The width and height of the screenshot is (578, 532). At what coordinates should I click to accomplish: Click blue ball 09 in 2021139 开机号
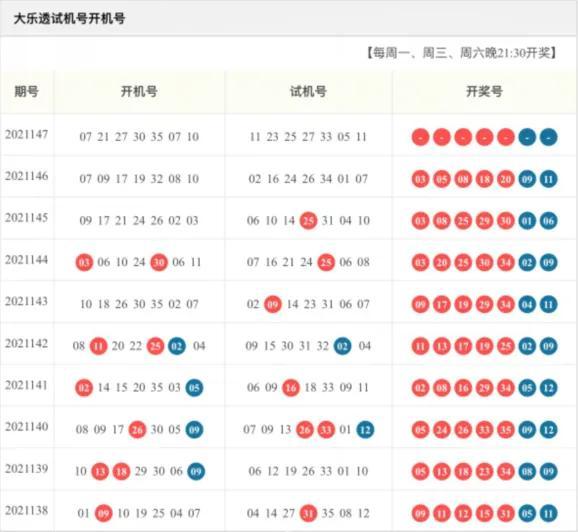[196, 472]
